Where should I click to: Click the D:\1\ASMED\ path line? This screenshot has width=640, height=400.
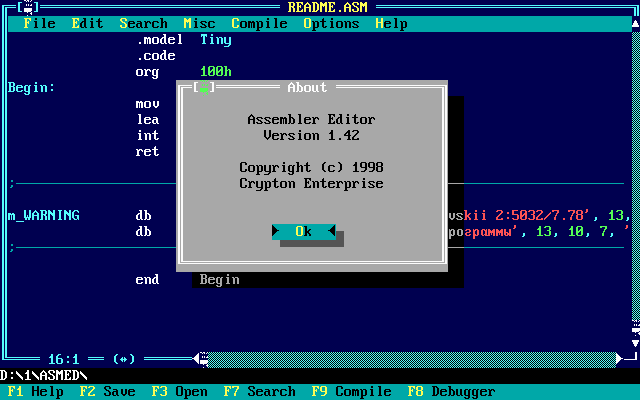pyautogui.click(x=44, y=376)
